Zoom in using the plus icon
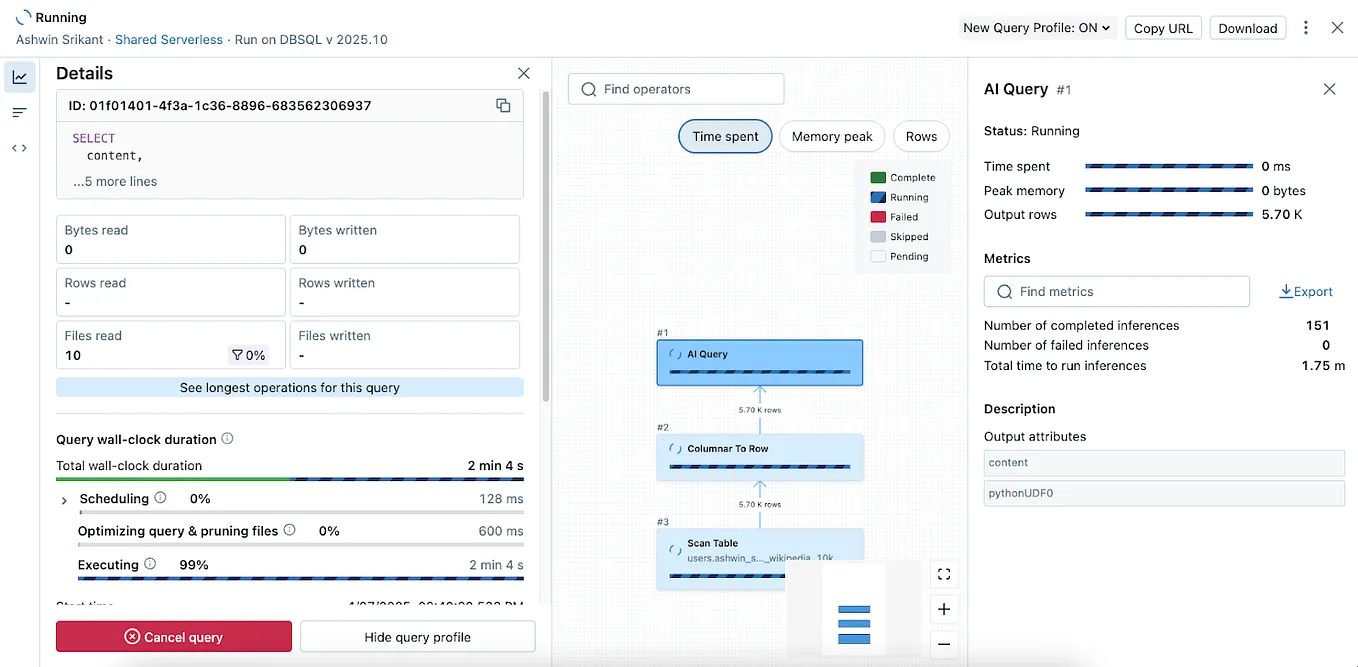The height and width of the screenshot is (667, 1358). (943, 609)
